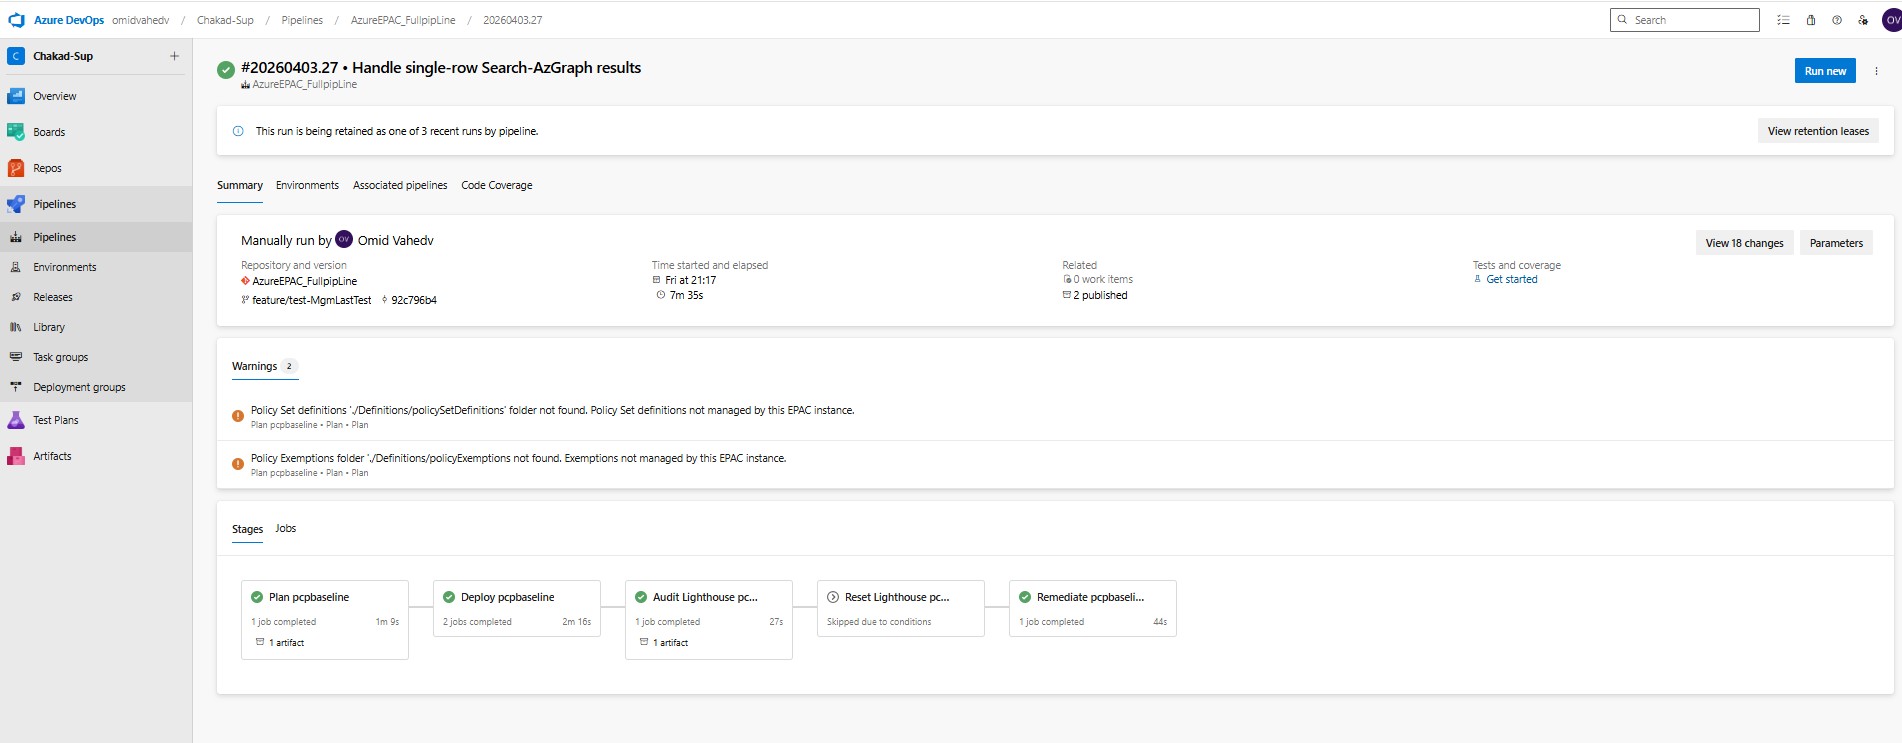The image size is (1902, 743).
Task: Click the Run new button
Action: [1825, 71]
